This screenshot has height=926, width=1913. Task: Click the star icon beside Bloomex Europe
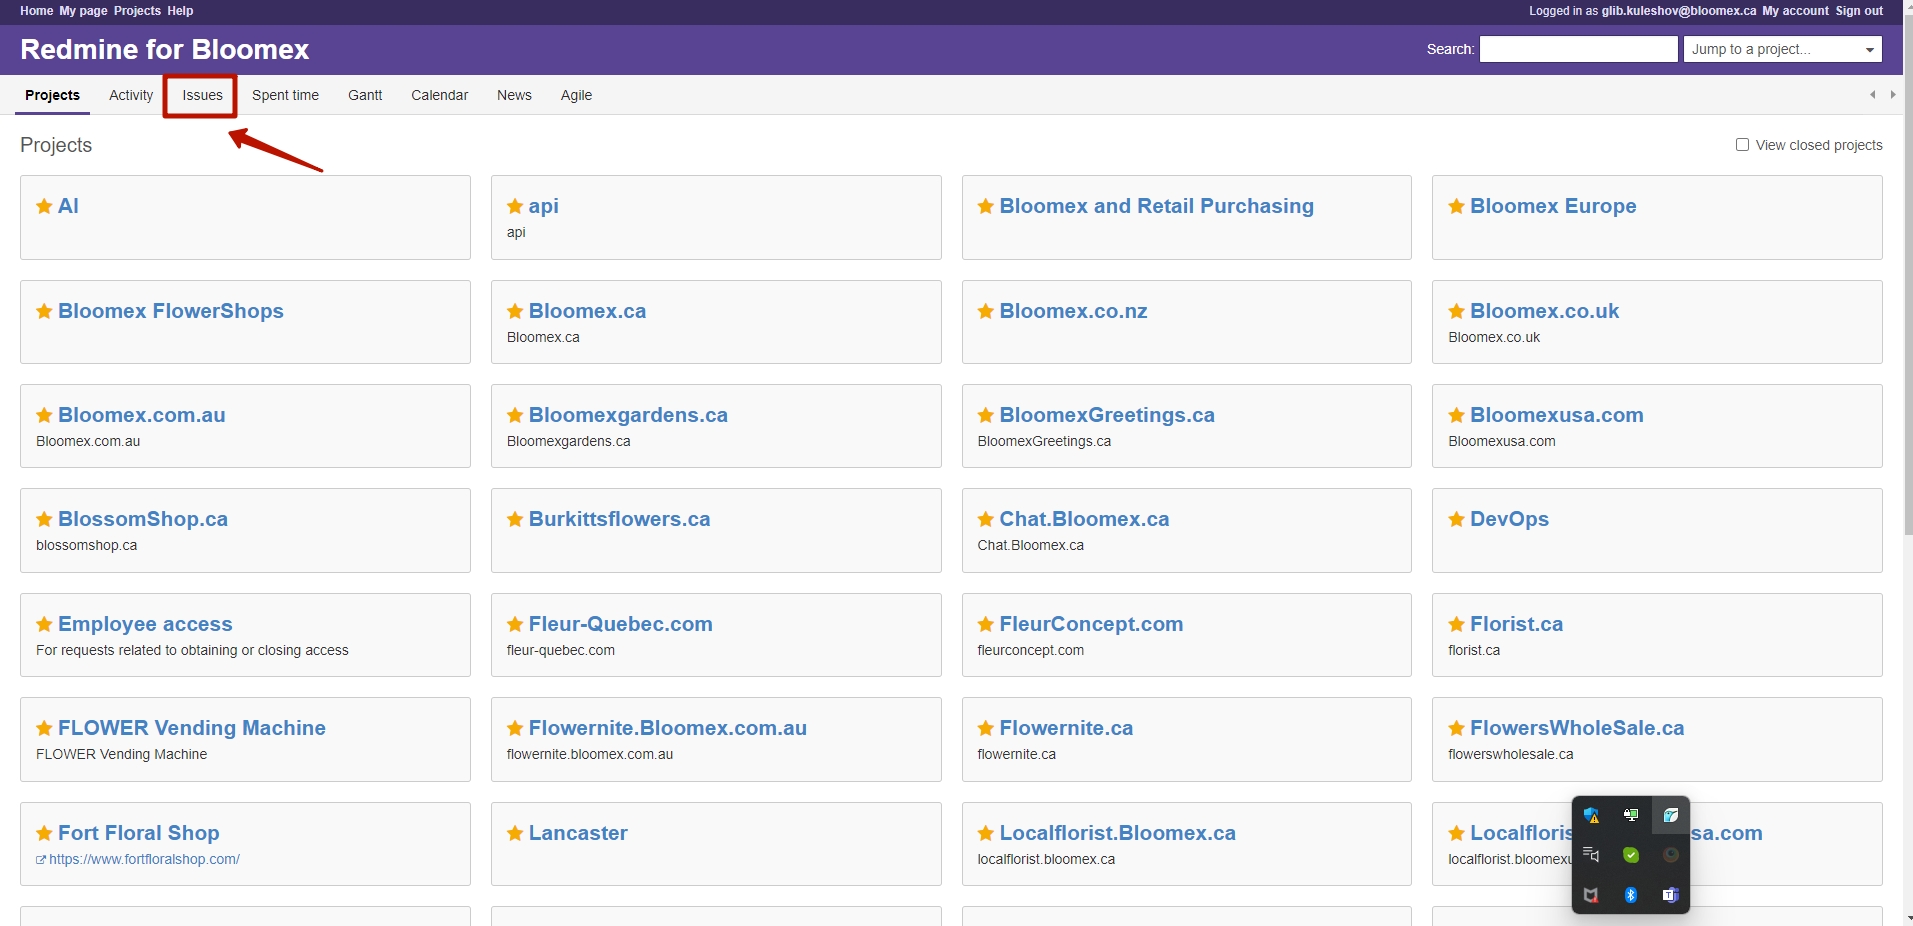[1456, 206]
